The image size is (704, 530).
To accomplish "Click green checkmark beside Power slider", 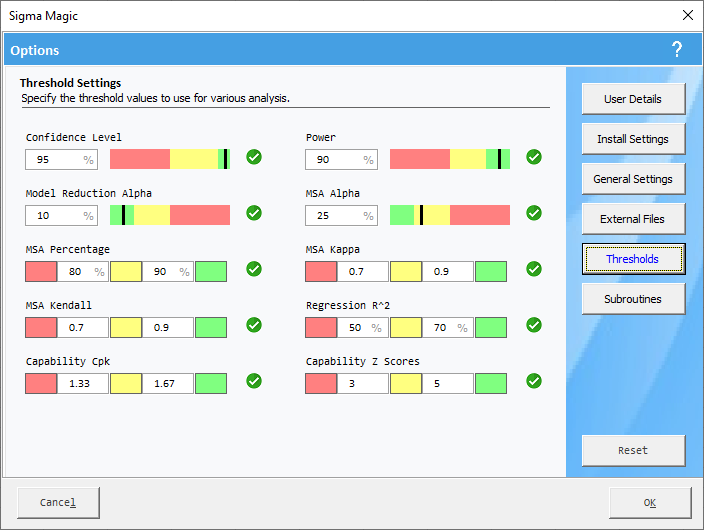I will coord(534,157).
